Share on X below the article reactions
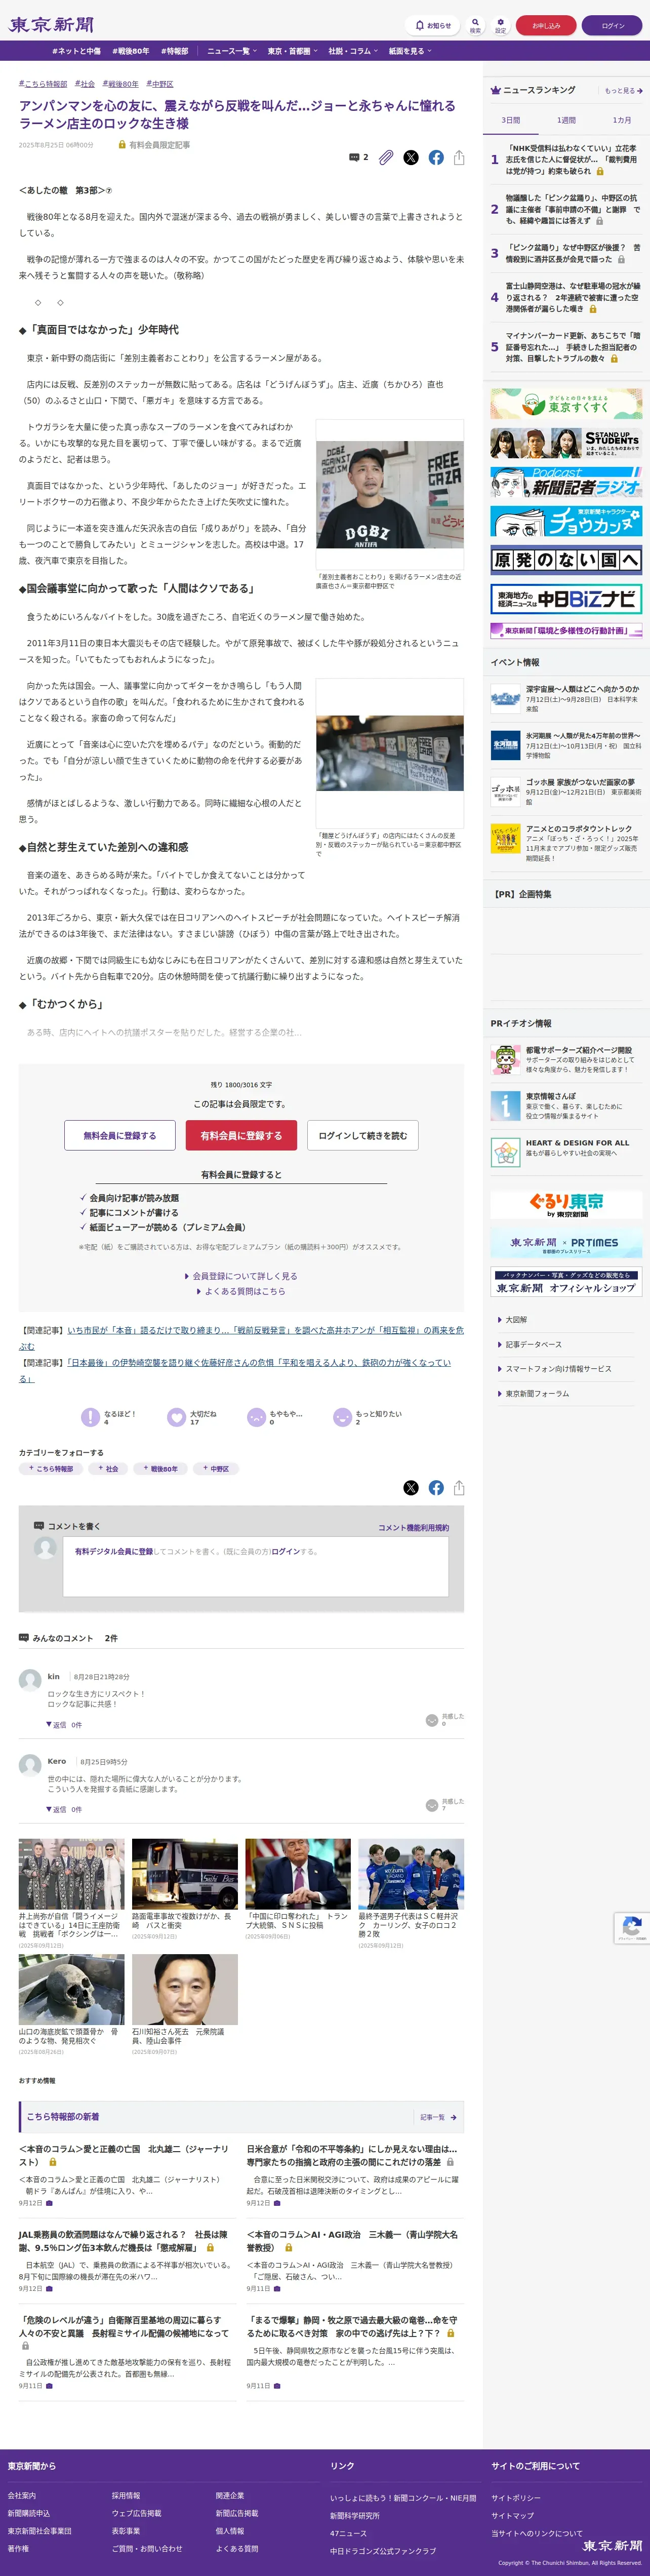 [411, 1487]
